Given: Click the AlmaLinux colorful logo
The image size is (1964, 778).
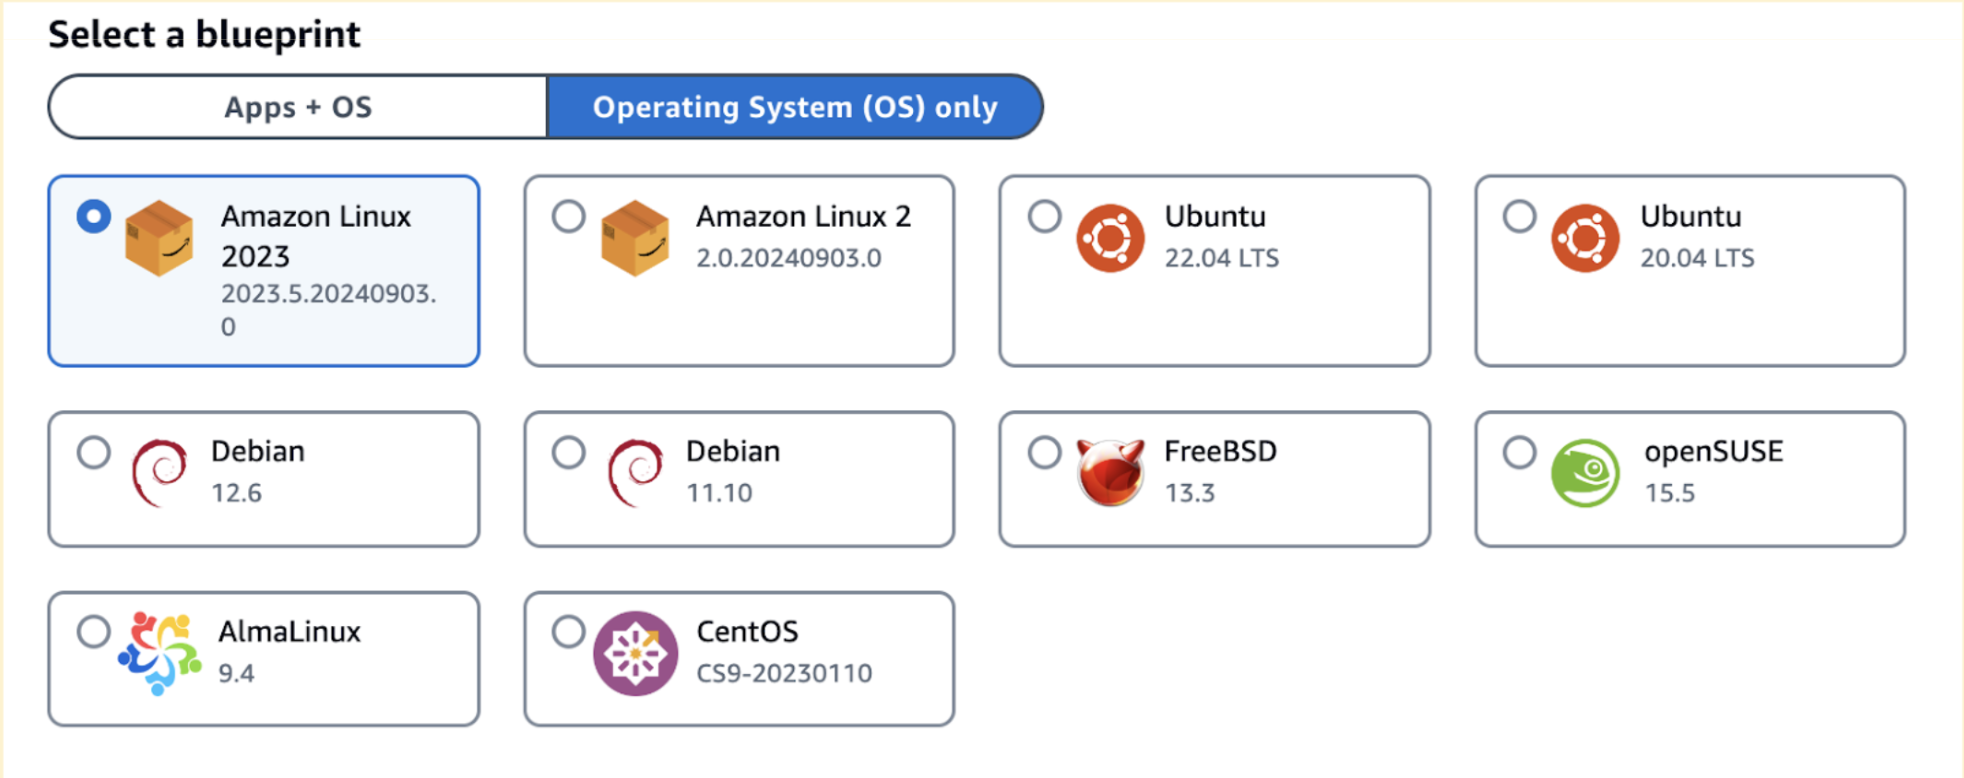Looking at the screenshot, I should point(159,653).
